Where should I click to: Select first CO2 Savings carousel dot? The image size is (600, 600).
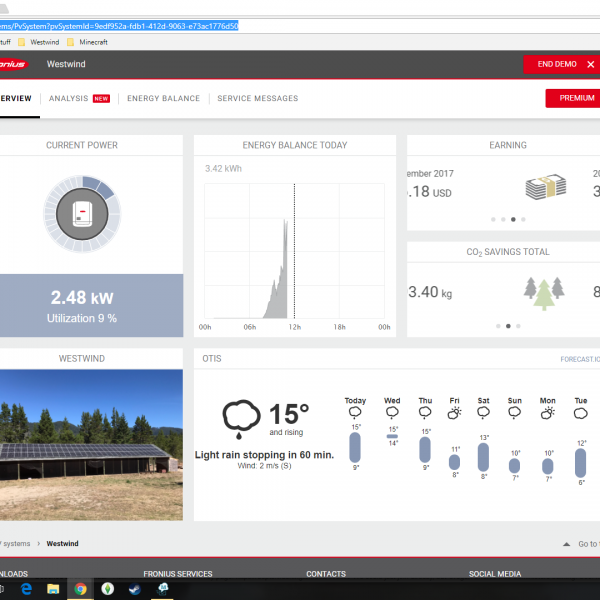(x=498, y=326)
